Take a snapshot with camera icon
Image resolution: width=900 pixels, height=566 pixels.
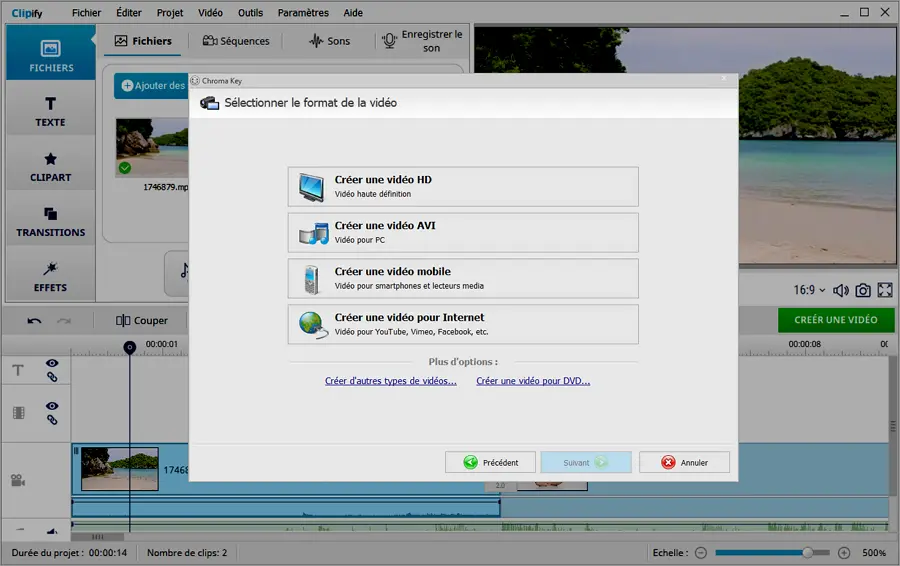click(x=863, y=290)
